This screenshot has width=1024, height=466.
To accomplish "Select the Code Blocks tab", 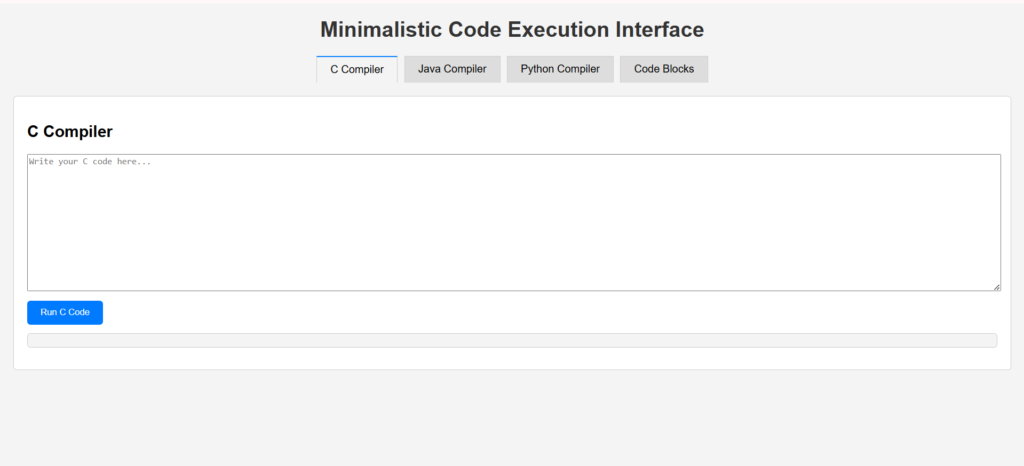I will tap(664, 69).
